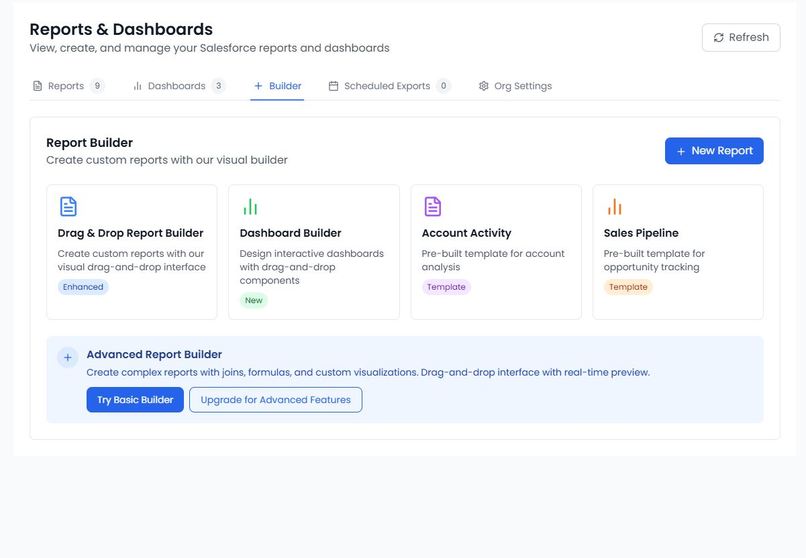Viewport: 806px width, 558px height.
Task: Select the Builder tab
Action: [277, 86]
